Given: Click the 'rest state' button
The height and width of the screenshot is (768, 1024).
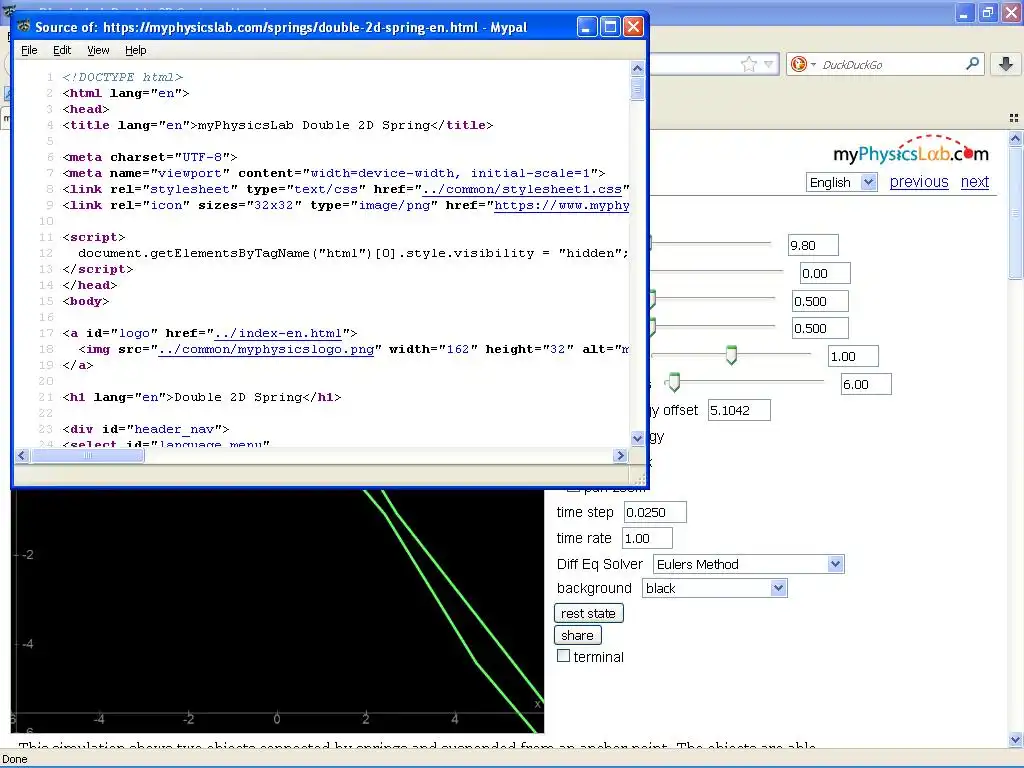Looking at the screenshot, I should tap(588, 613).
